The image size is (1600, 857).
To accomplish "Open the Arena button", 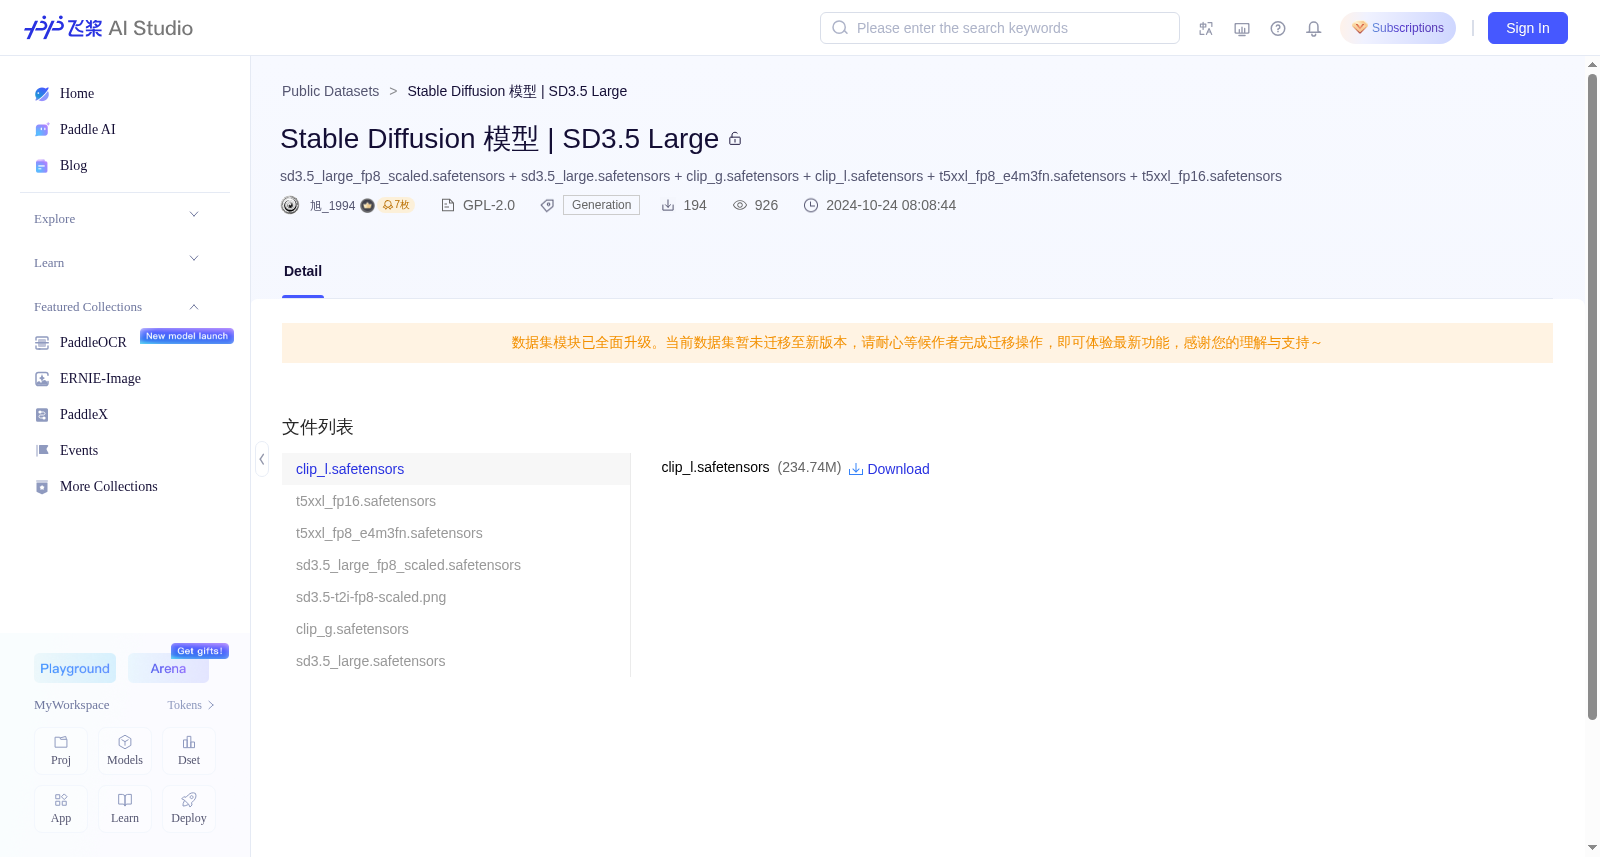I will pos(168,668).
